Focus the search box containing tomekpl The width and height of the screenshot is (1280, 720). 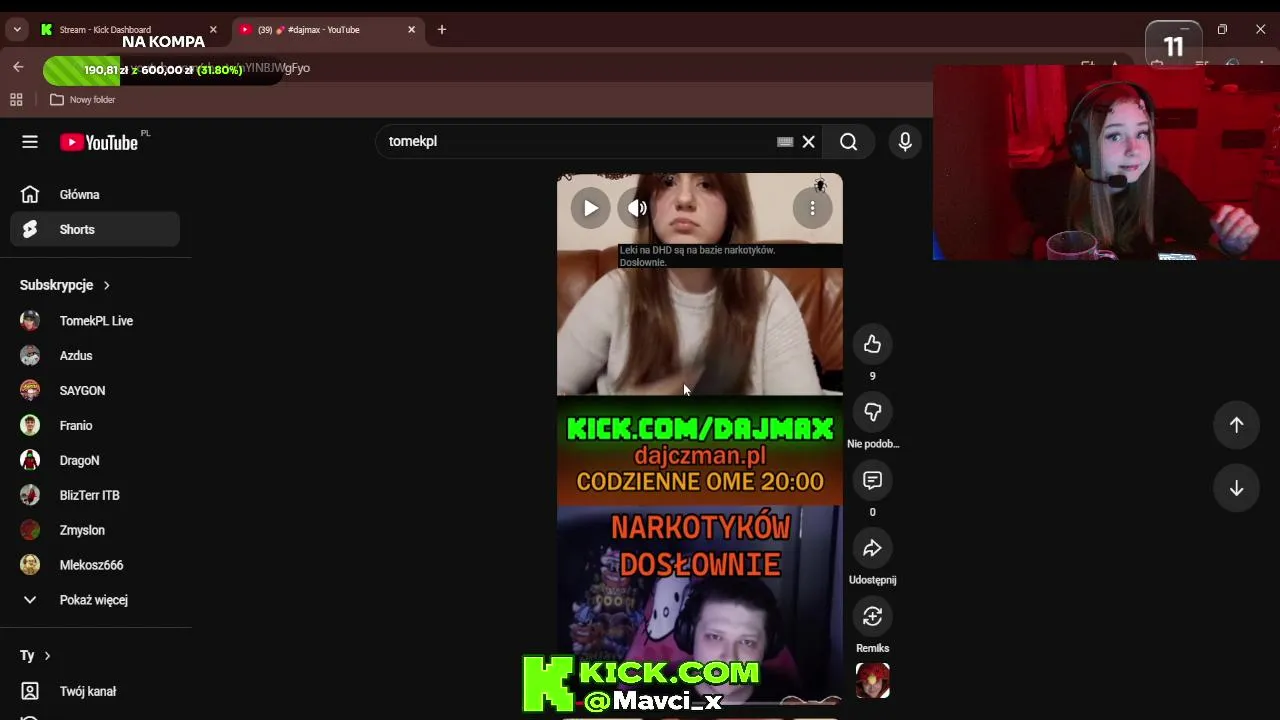pos(578,142)
